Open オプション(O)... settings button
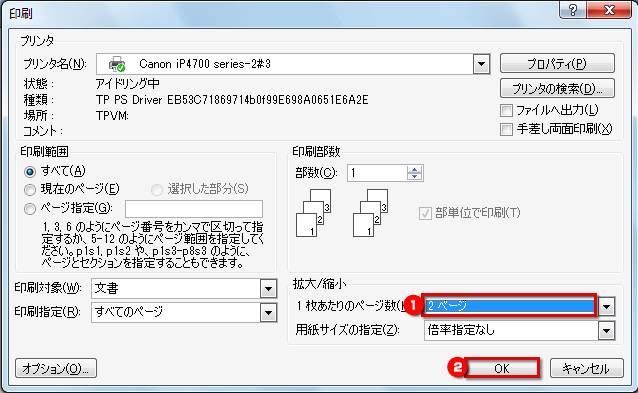 (56, 368)
